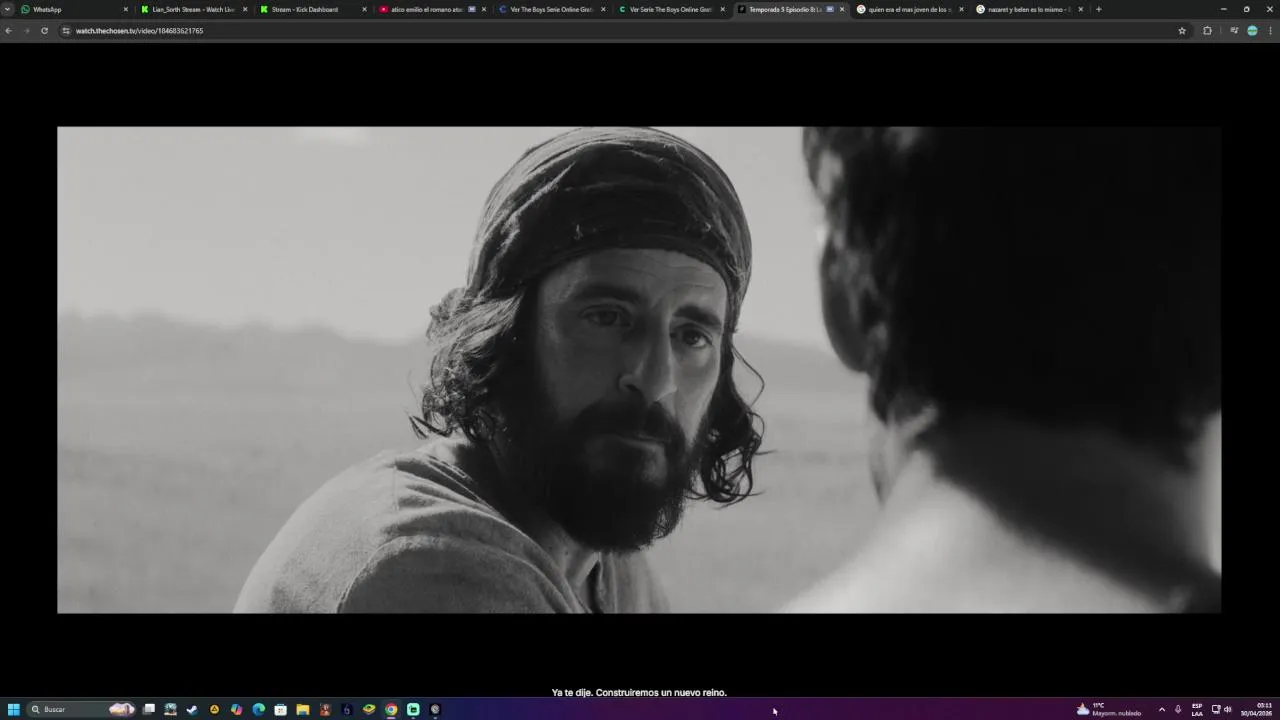Image resolution: width=1280 pixels, height=720 pixels.
Task: Mute the audio on the Temporada 5 tab
Action: click(x=830, y=9)
